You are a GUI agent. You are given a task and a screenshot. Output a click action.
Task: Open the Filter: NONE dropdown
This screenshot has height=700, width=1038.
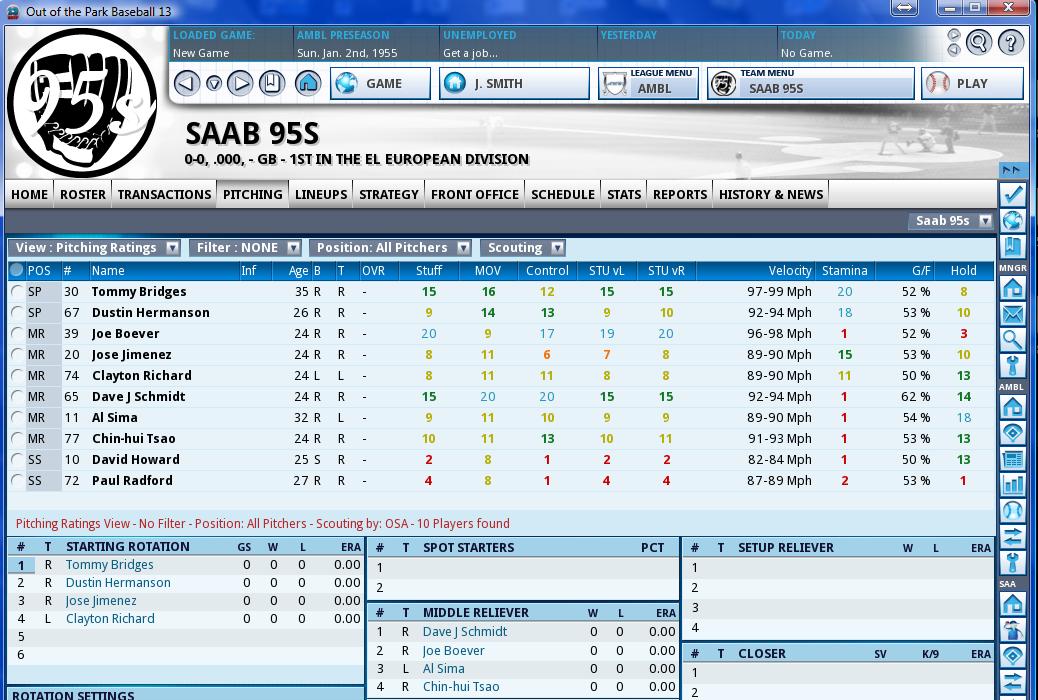click(x=245, y=248)
